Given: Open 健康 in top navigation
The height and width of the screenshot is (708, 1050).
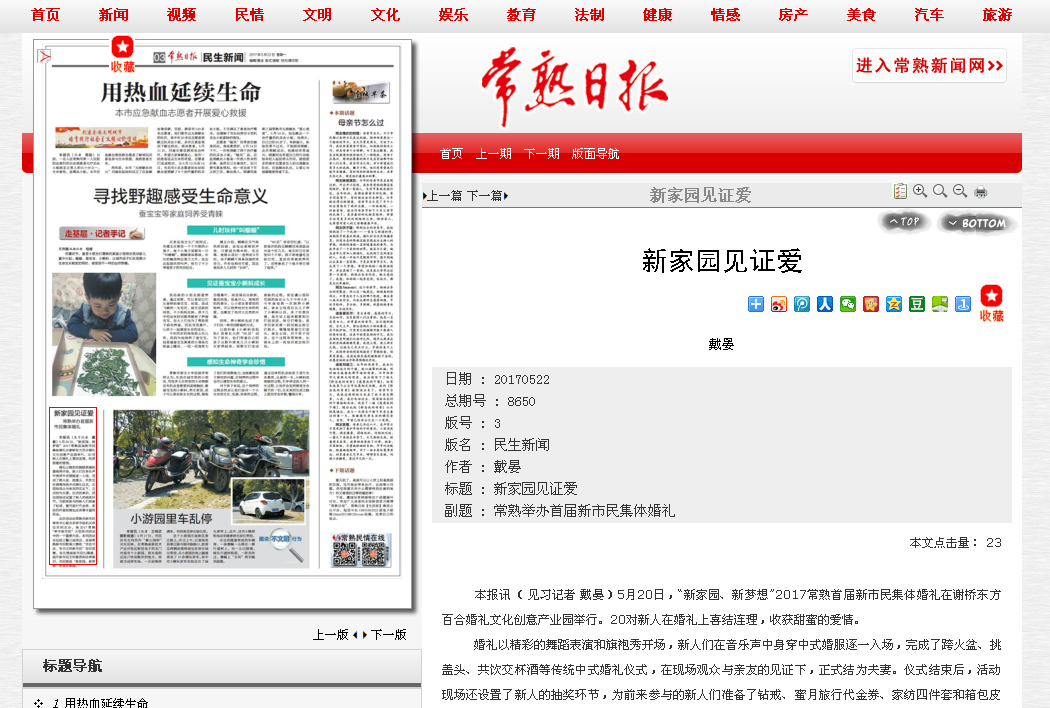Looking at the screenshot, I should point(657,15).
